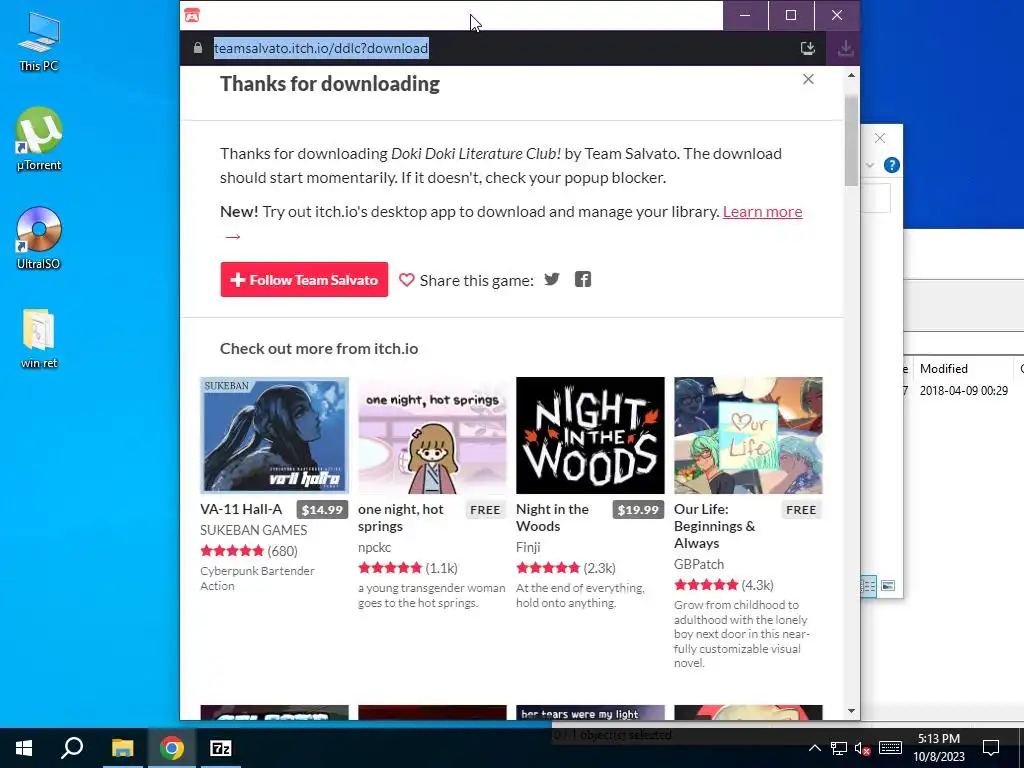
Task: Switch to 7-Zip in taskbar
Action: pyautogui.click(x=221, y=748)
